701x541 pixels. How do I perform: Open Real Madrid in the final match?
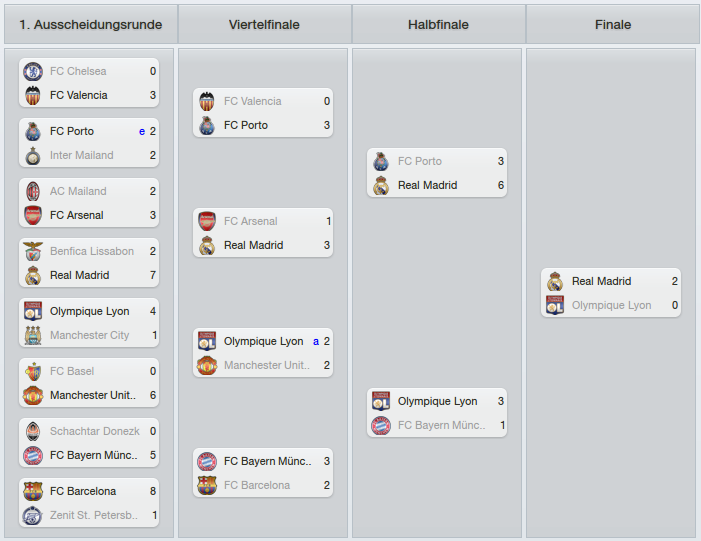[x=601, y=281]
